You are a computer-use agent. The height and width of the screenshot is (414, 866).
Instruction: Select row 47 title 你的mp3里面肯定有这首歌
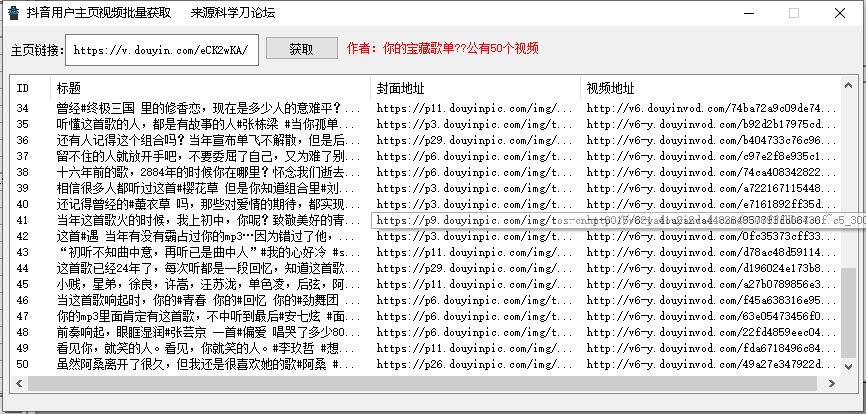click(x=208, y=317)
